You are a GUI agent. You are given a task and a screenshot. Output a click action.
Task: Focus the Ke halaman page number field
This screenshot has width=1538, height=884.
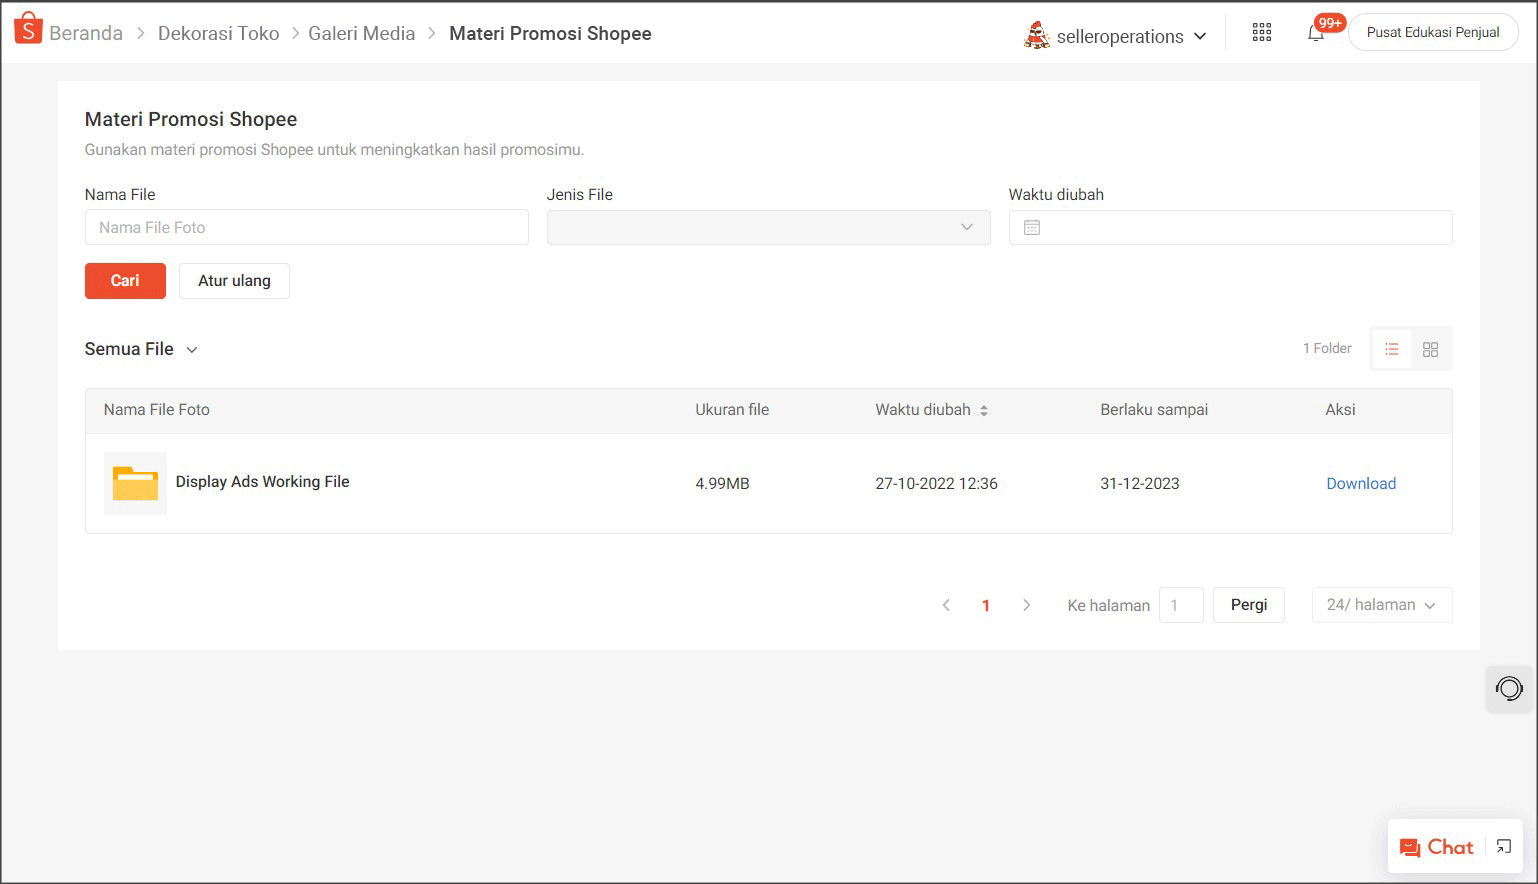(1181, 605)
